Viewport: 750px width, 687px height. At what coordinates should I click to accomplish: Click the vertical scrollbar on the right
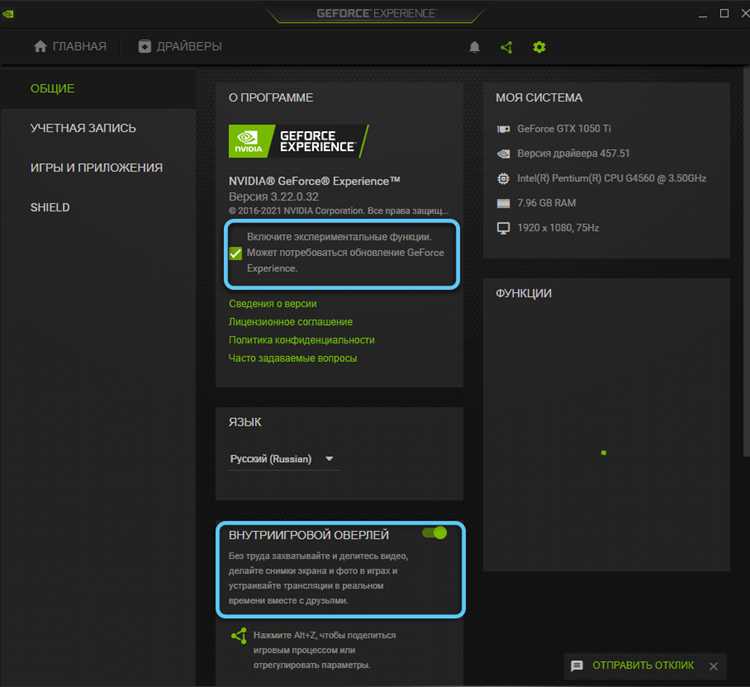[x=745, y=262]
